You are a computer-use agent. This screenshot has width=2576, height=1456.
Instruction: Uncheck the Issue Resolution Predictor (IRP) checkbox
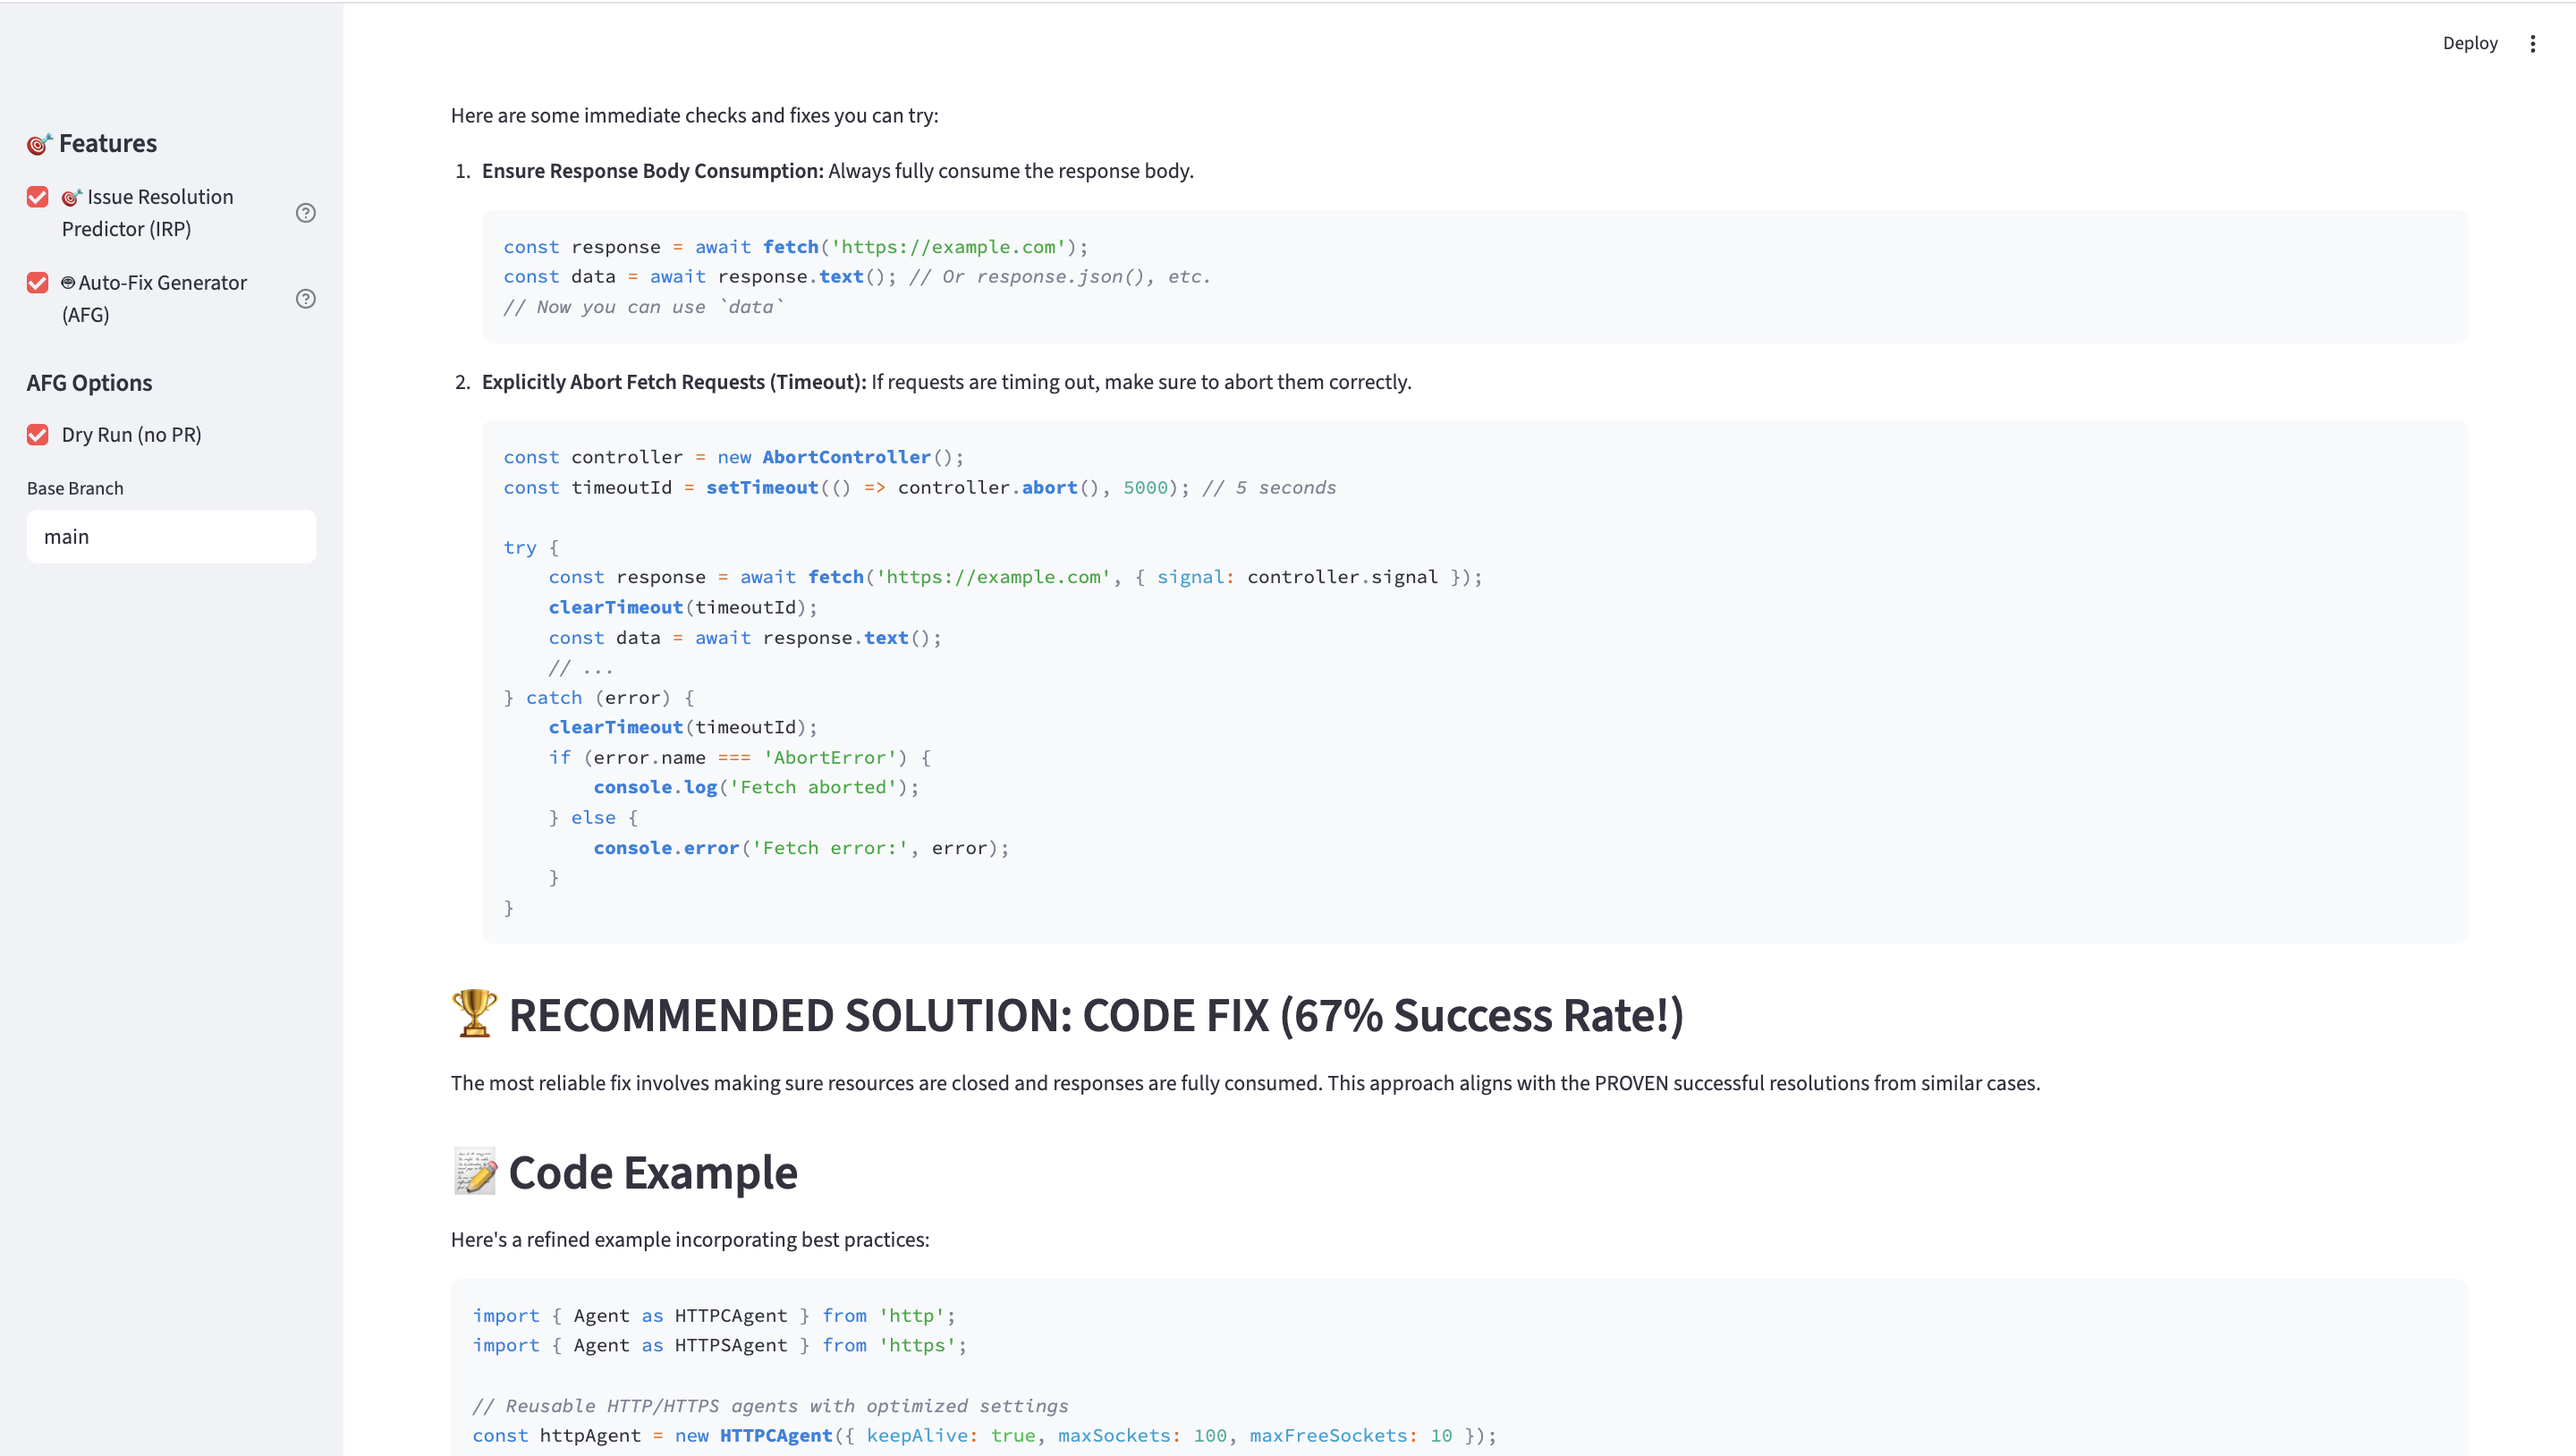38,197
